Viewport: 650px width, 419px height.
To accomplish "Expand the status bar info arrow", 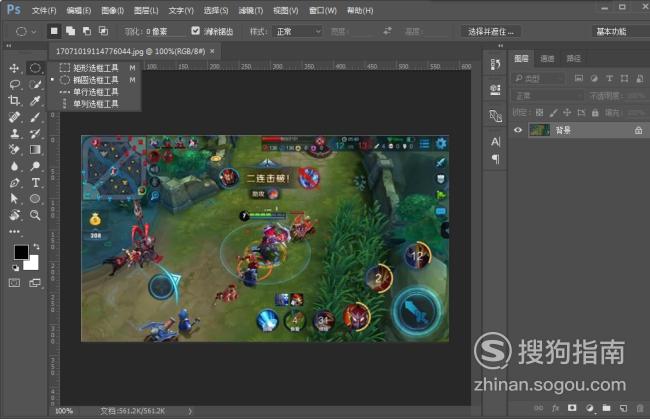I will (190, 411).
